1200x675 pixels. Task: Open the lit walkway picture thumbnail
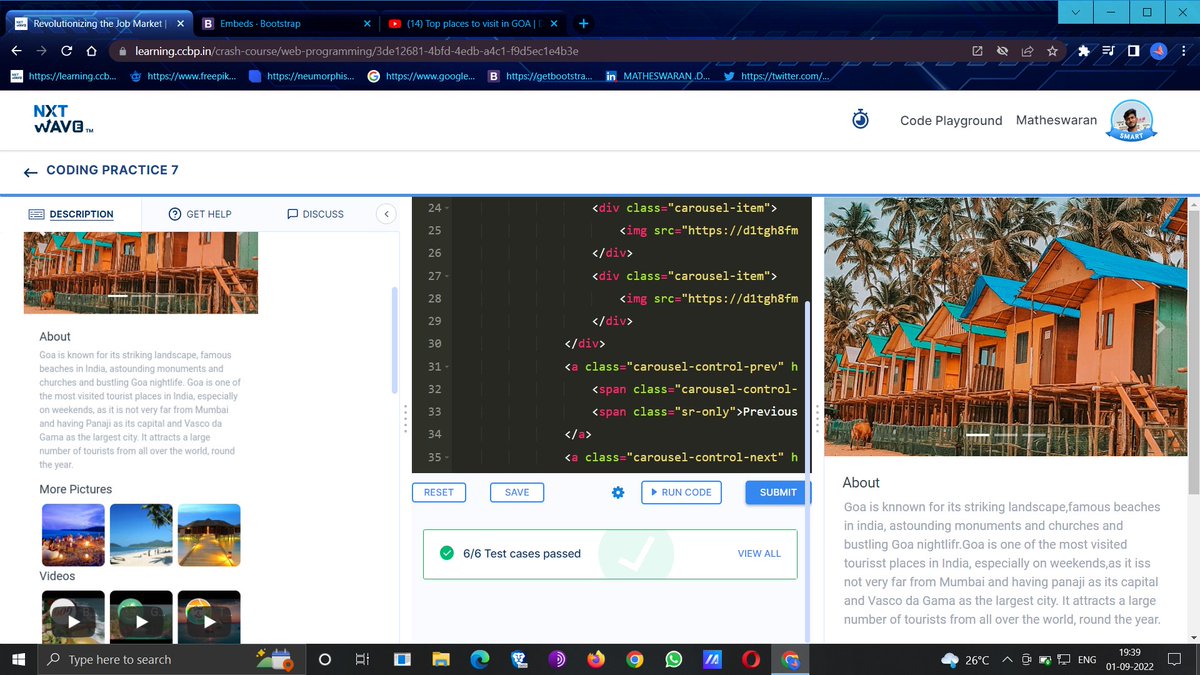209,535
